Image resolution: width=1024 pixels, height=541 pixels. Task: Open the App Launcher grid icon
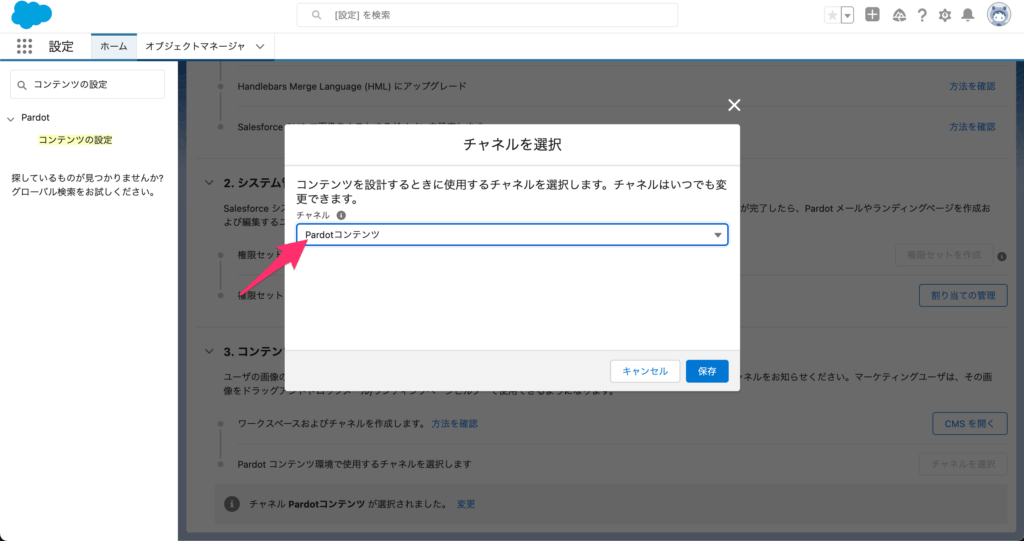[25, 46]
